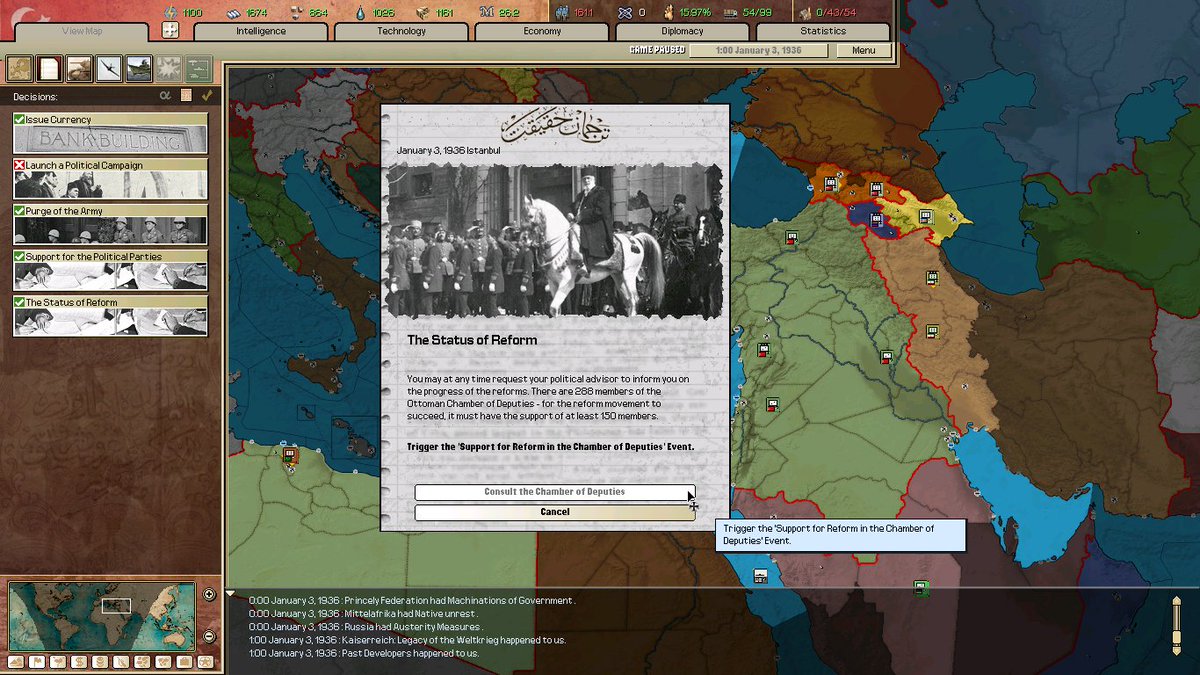Open the decisions list paper icon
1200x675 pixels.
click(x=49, y=69)
